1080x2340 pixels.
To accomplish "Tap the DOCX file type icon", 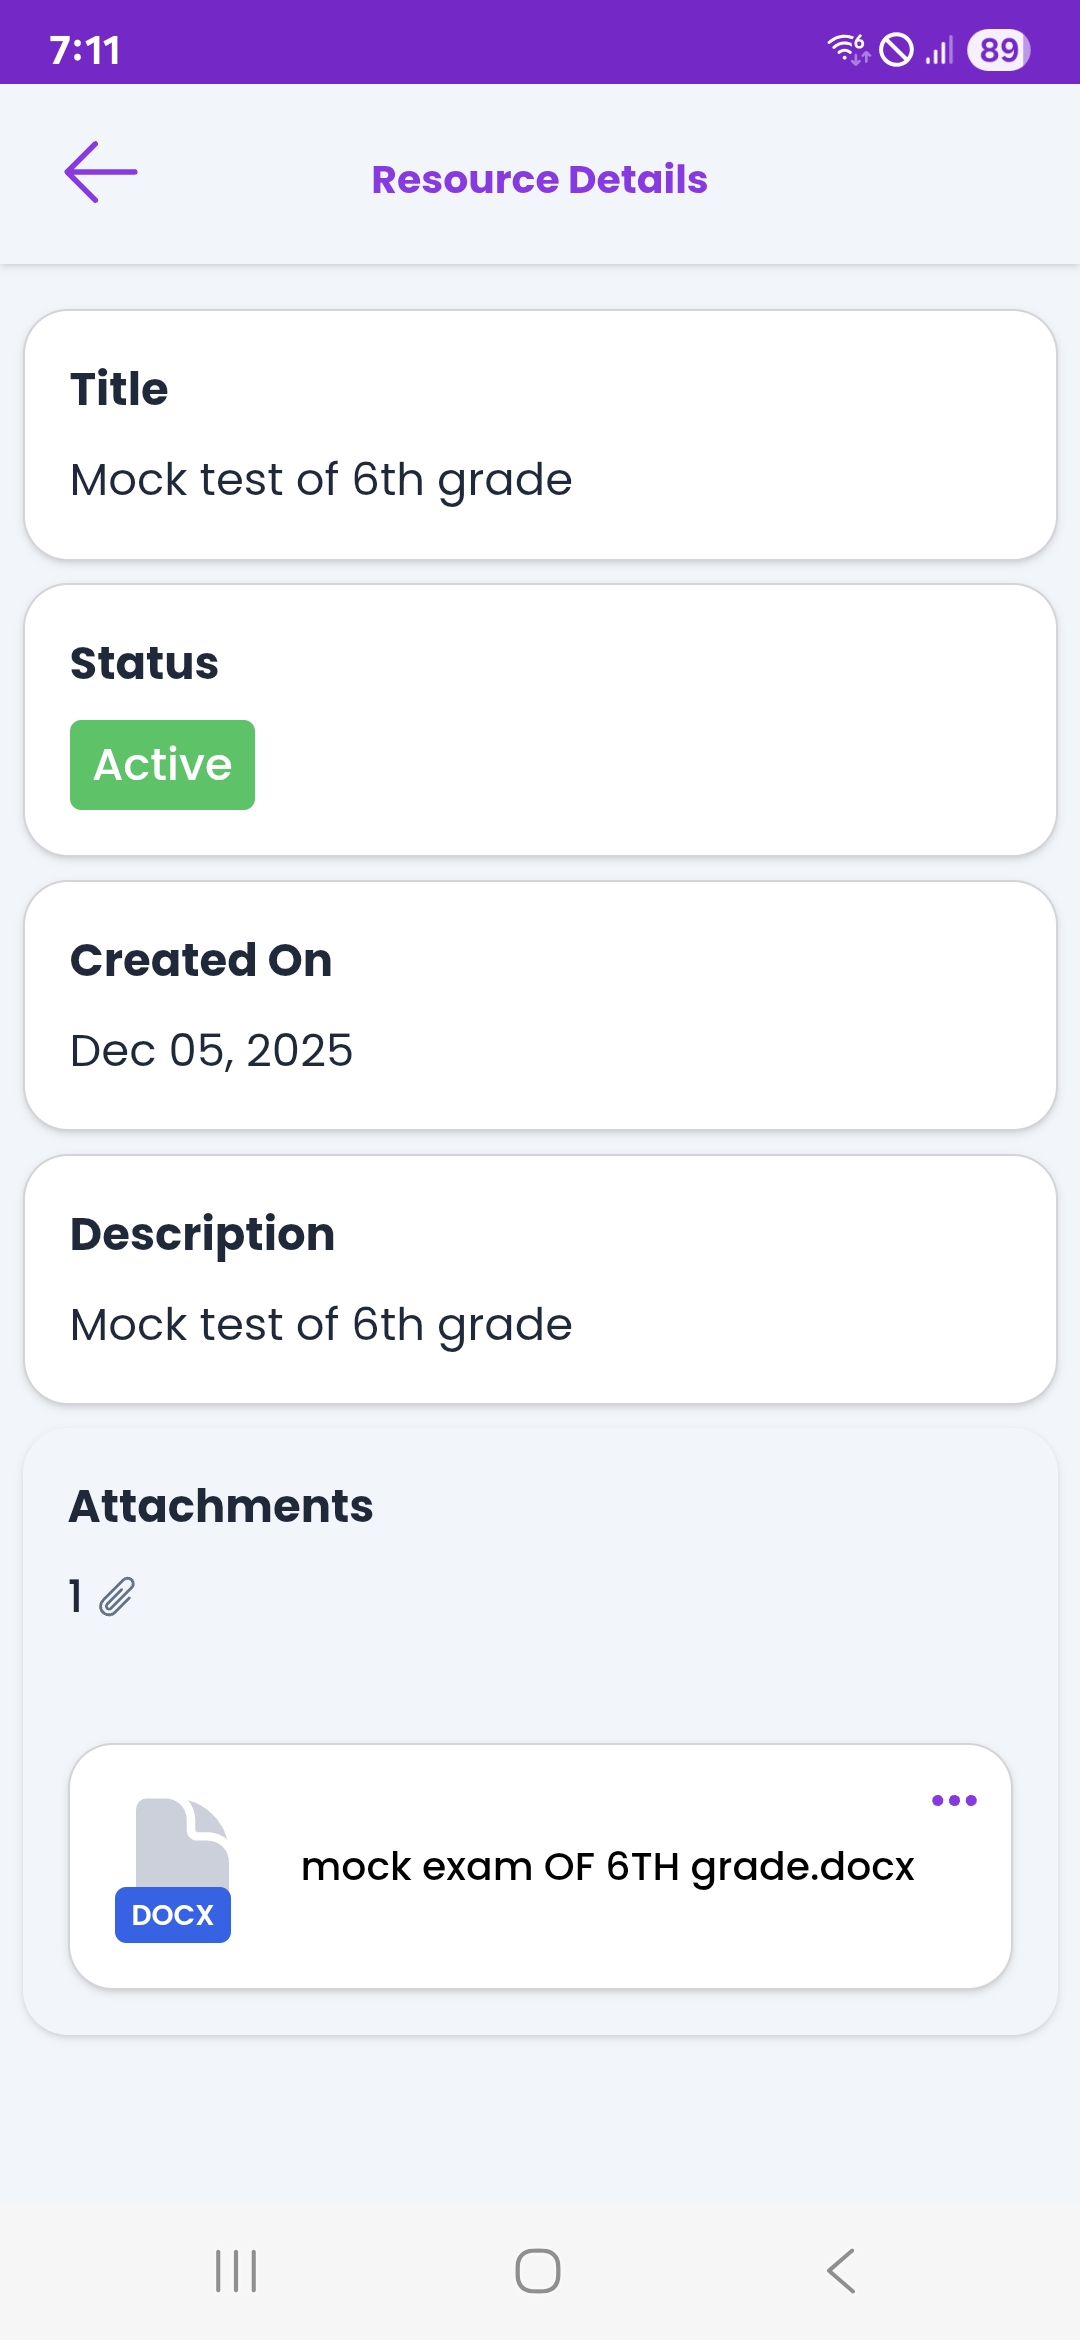I will click(x=174, y=1870).
